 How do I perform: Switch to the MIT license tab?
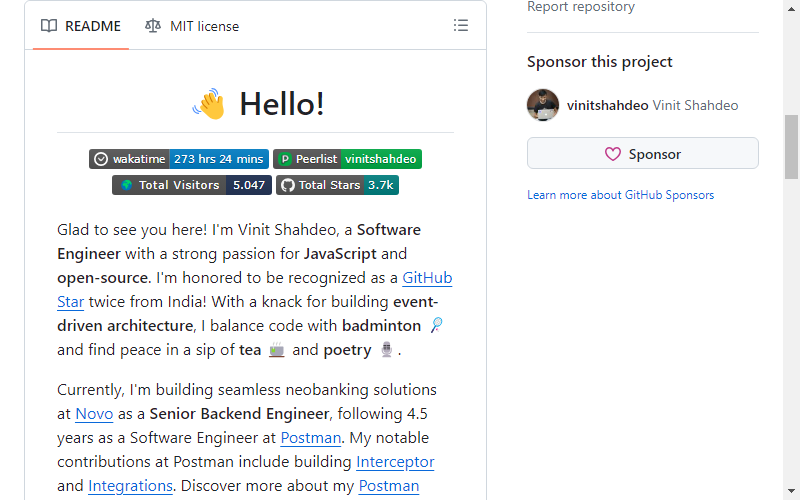pos(192,26)
